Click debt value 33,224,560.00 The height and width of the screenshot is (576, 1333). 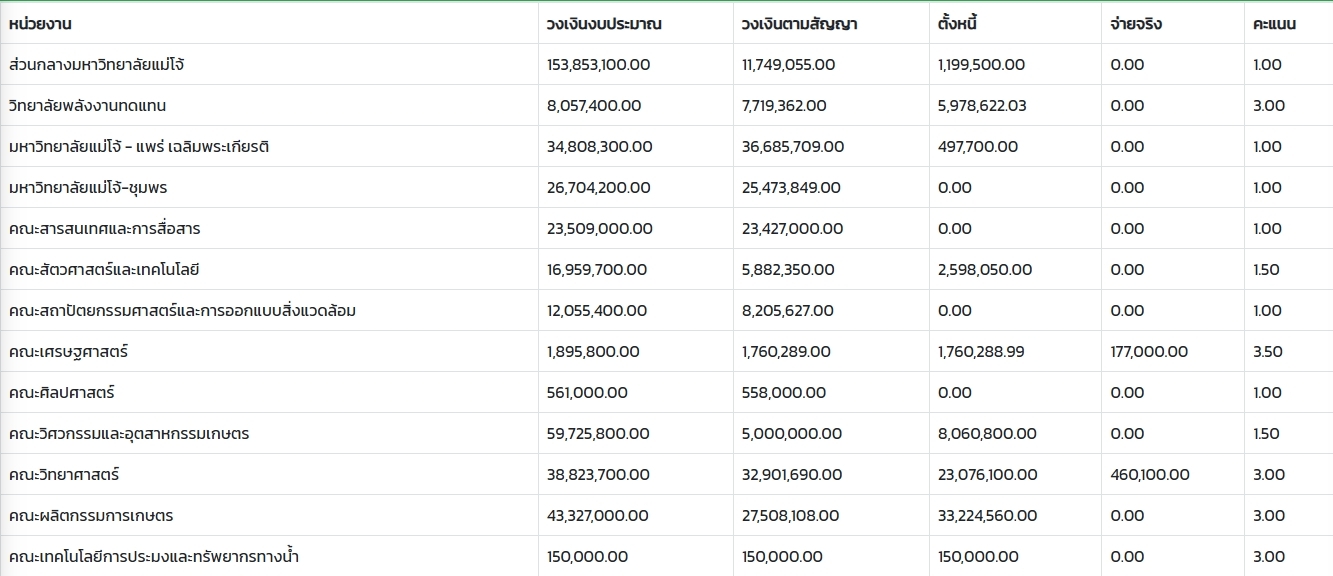click(988, 516)
